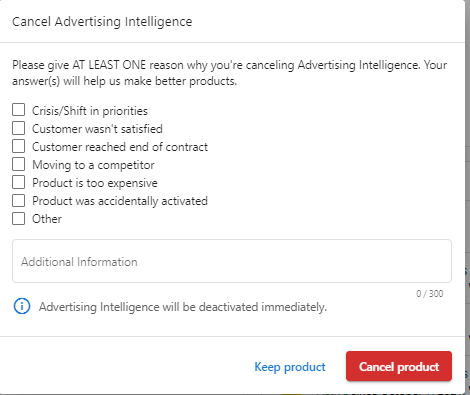
Task: Click the Cancel Advertising Intelligence dialog title
Action: click(102, 22)
